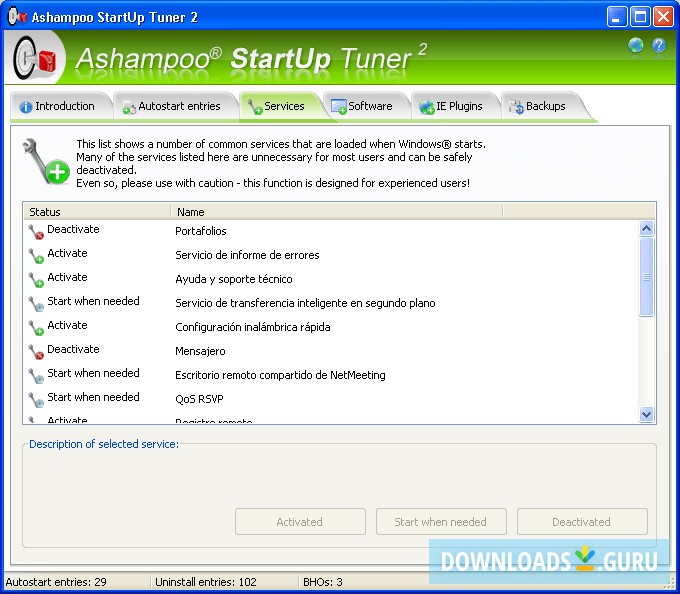
Task: Select the Mensajero service
Action: (x=200, y=351)
